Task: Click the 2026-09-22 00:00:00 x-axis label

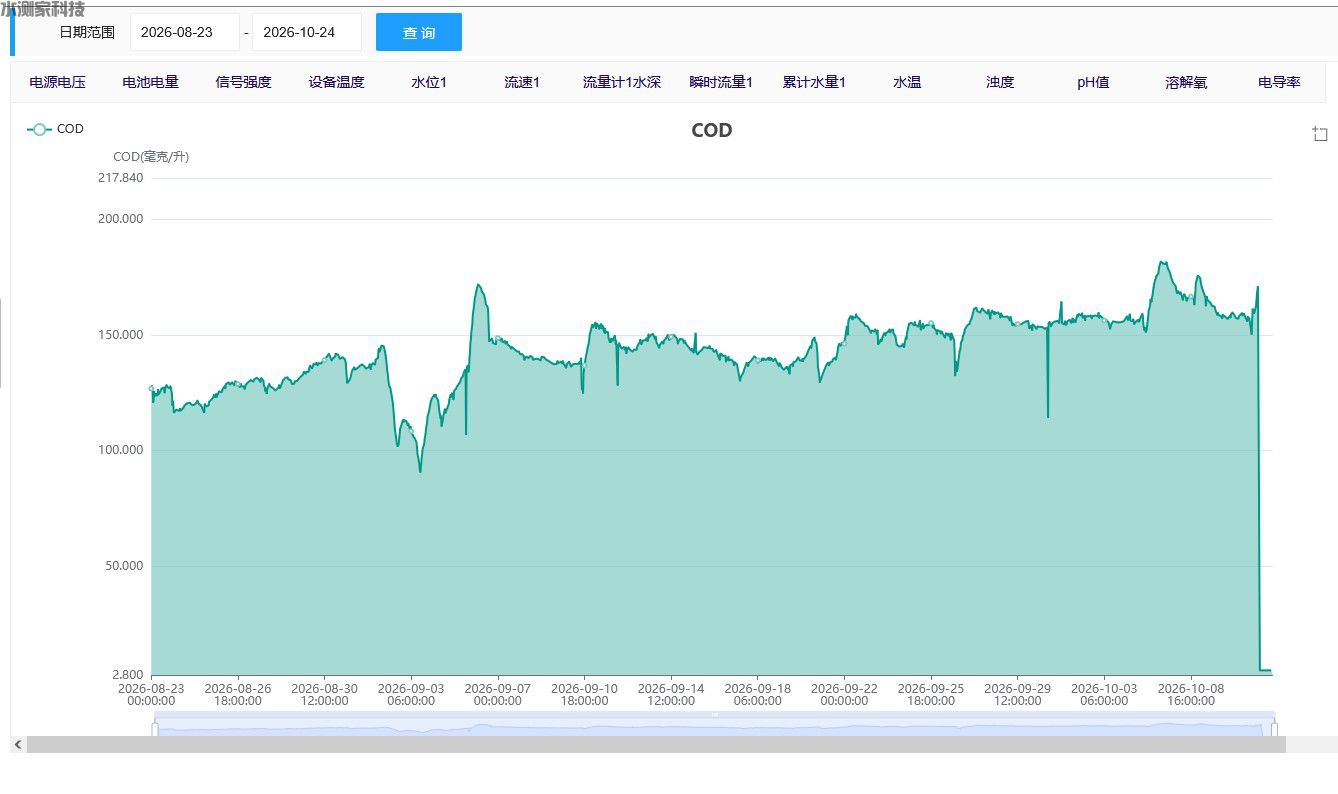Action: pos(844,695)
